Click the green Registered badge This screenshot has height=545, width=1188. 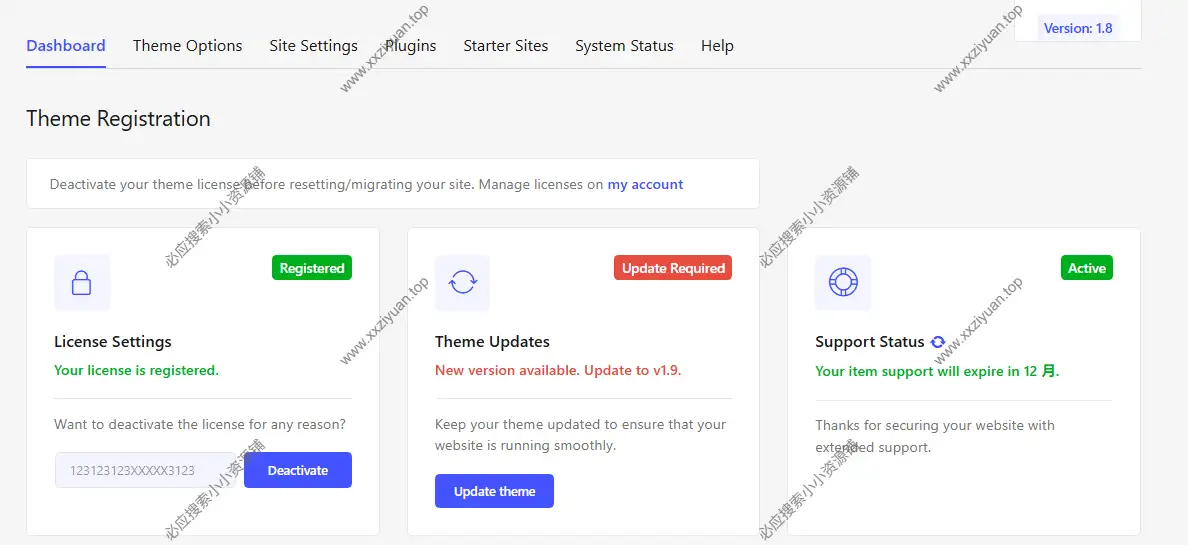311,268
